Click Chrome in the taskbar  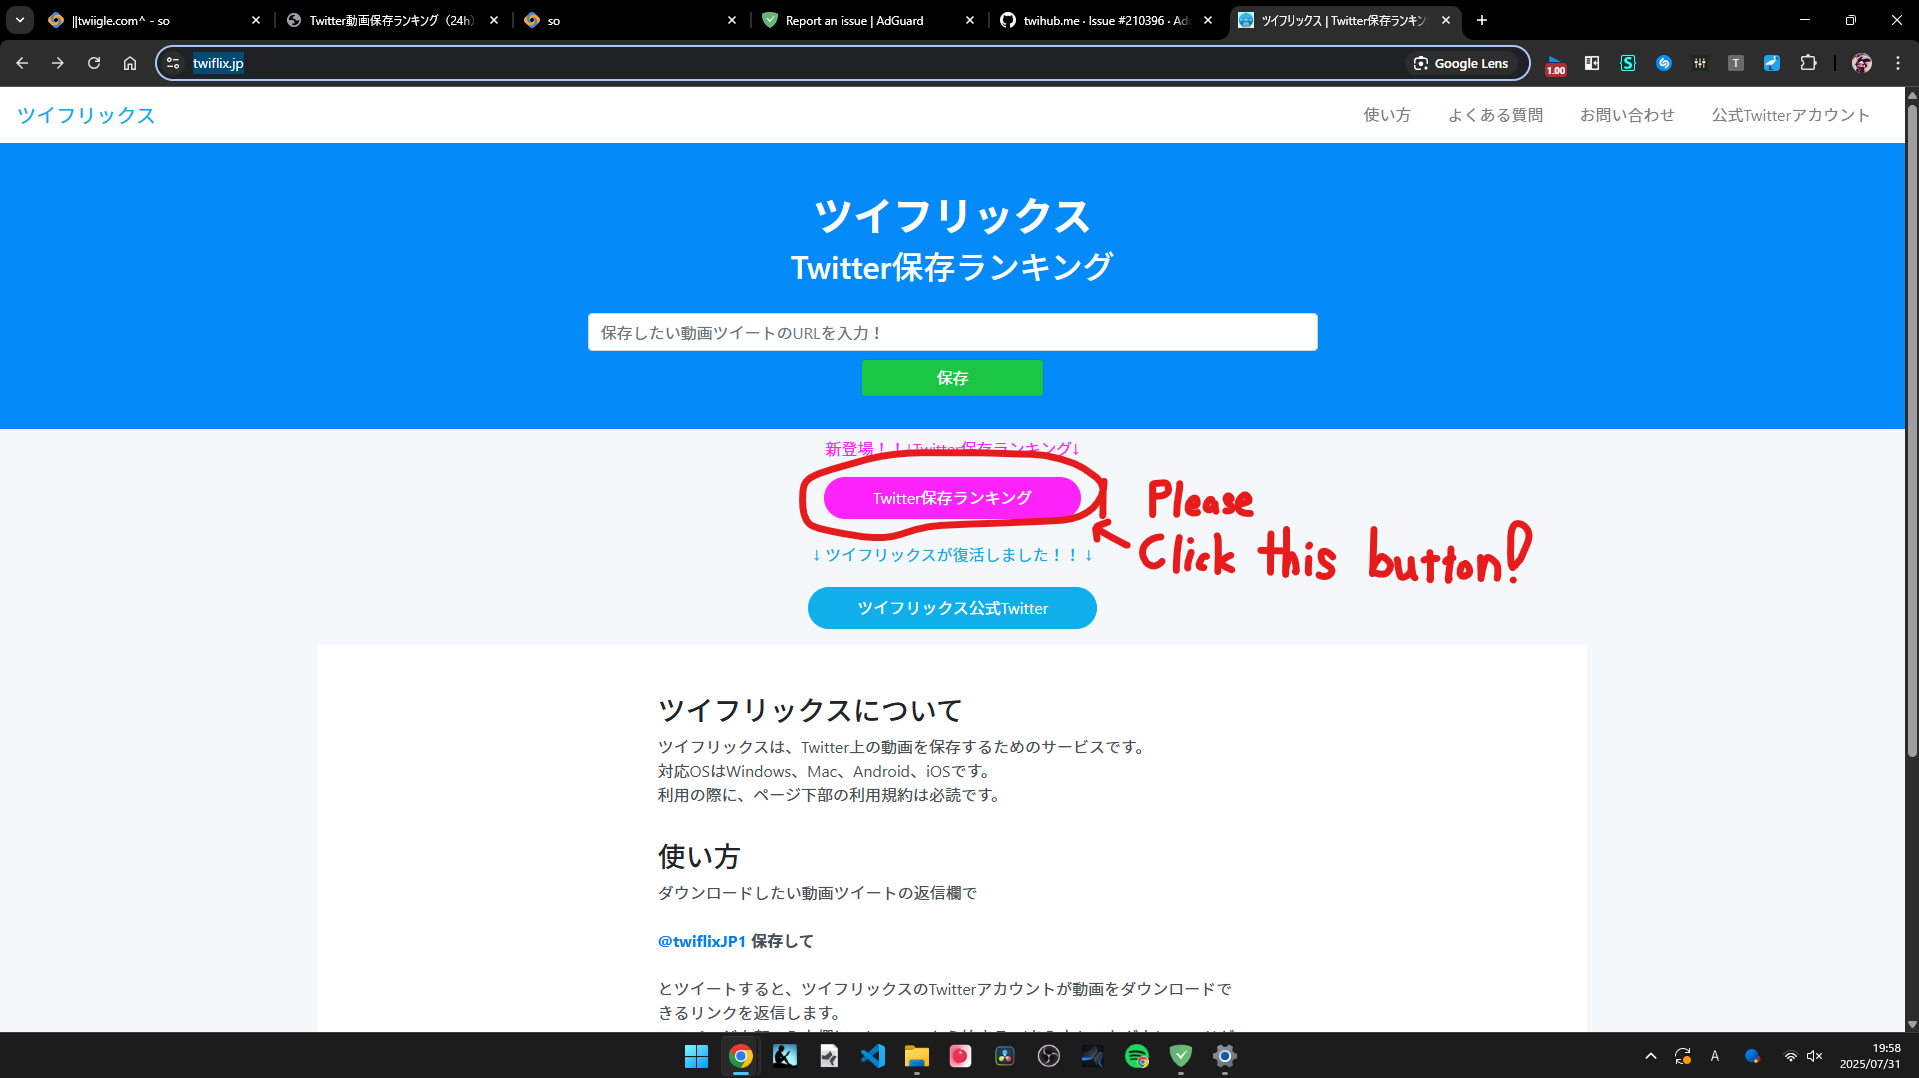click(x=741, y=1056)
